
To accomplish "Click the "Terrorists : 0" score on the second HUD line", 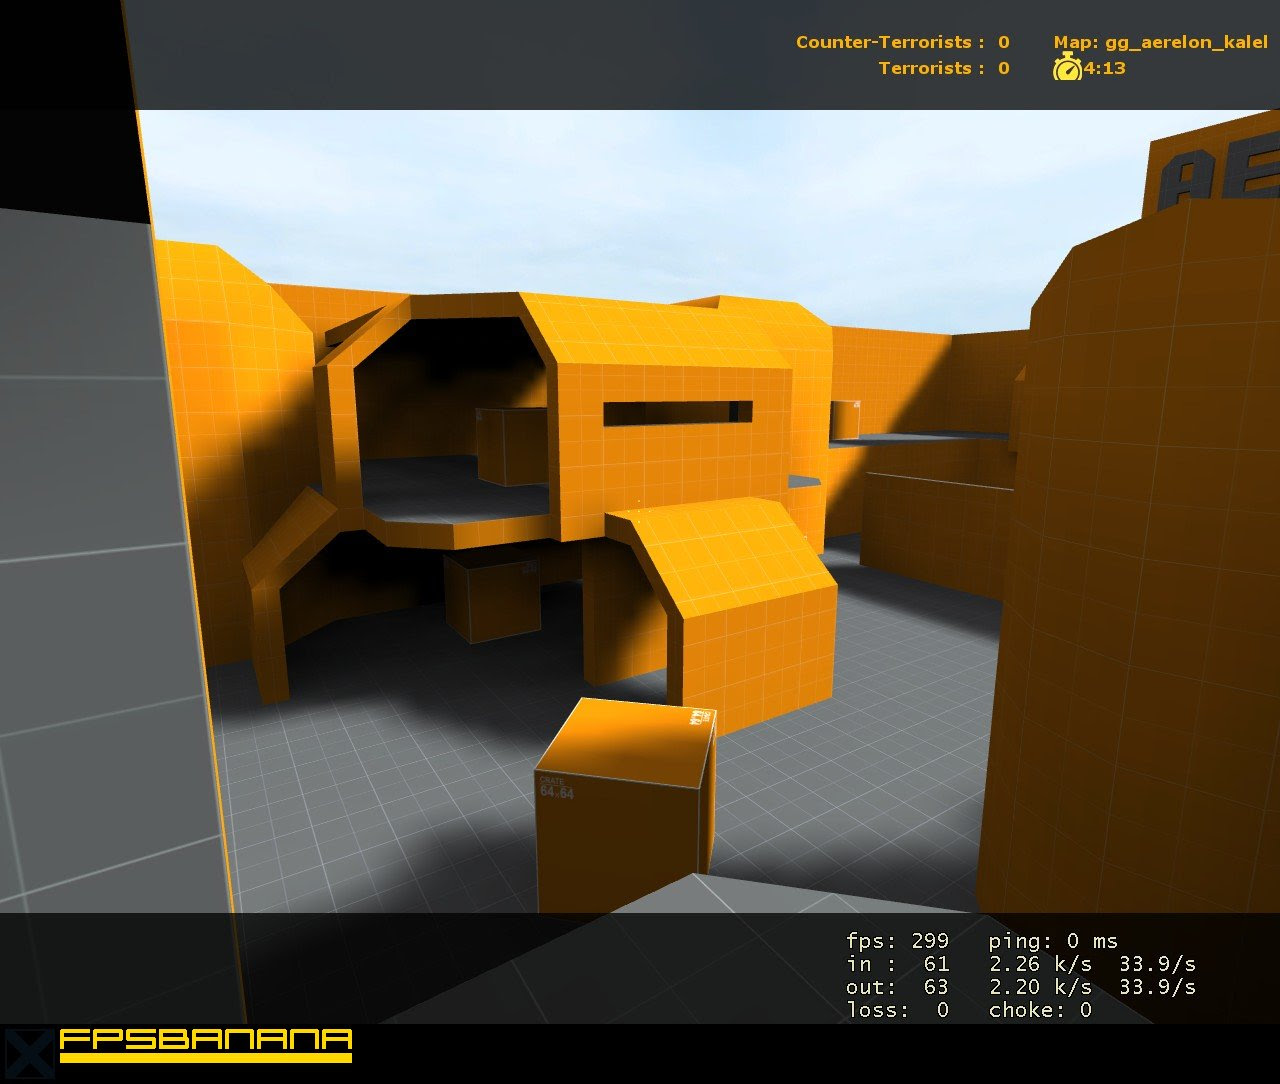I will tap(944, 68).
